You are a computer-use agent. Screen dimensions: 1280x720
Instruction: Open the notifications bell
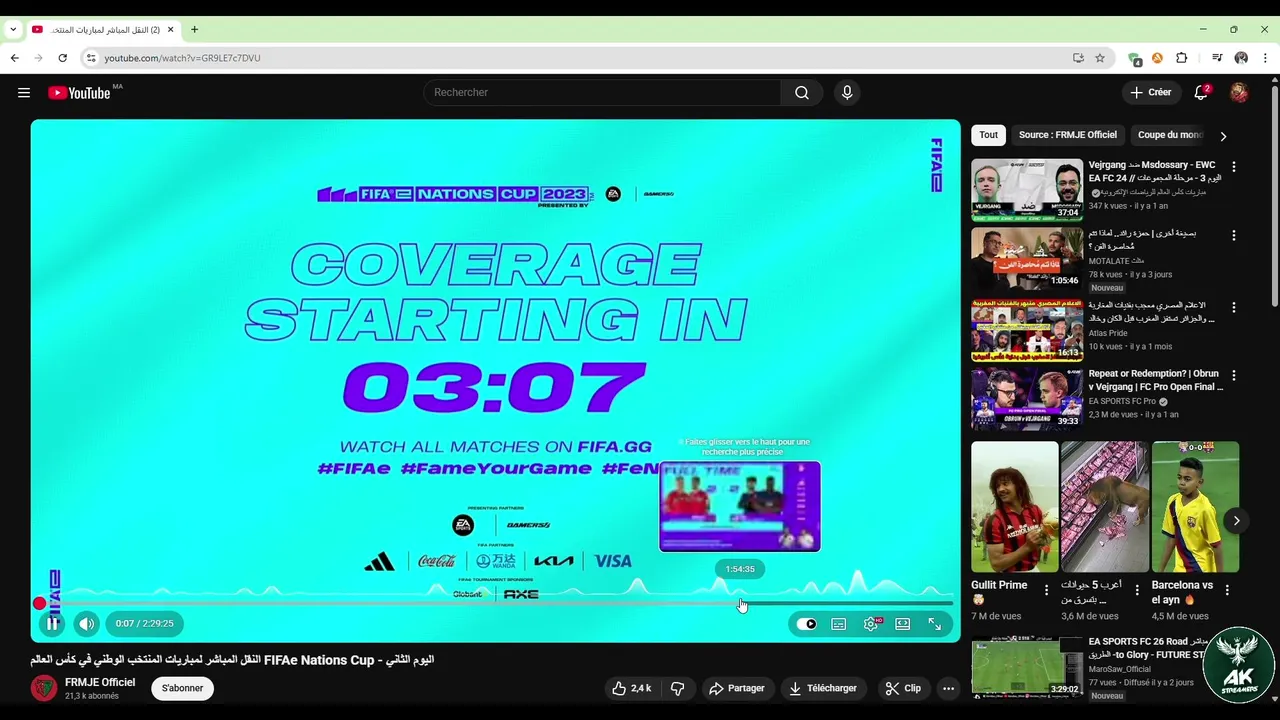pyautogui.click(x=1201, y=93)
